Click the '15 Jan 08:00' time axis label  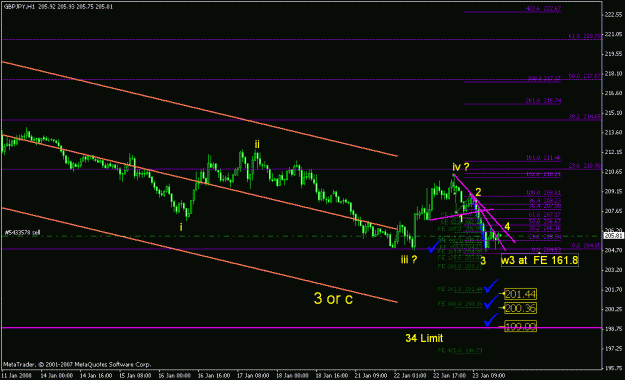(x=135, y=376)
